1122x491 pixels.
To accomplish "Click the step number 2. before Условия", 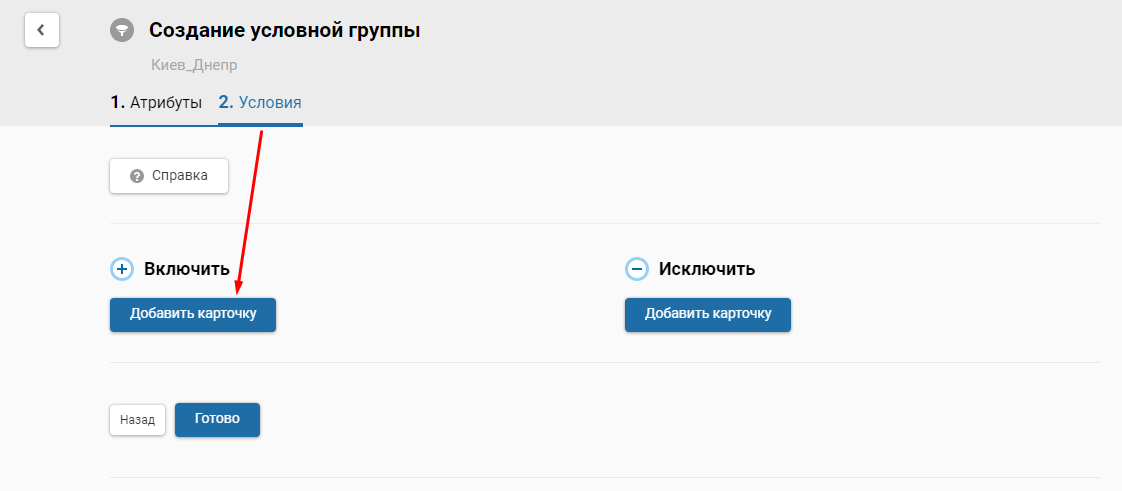I will pyautogui.click(x=226, y=102).
